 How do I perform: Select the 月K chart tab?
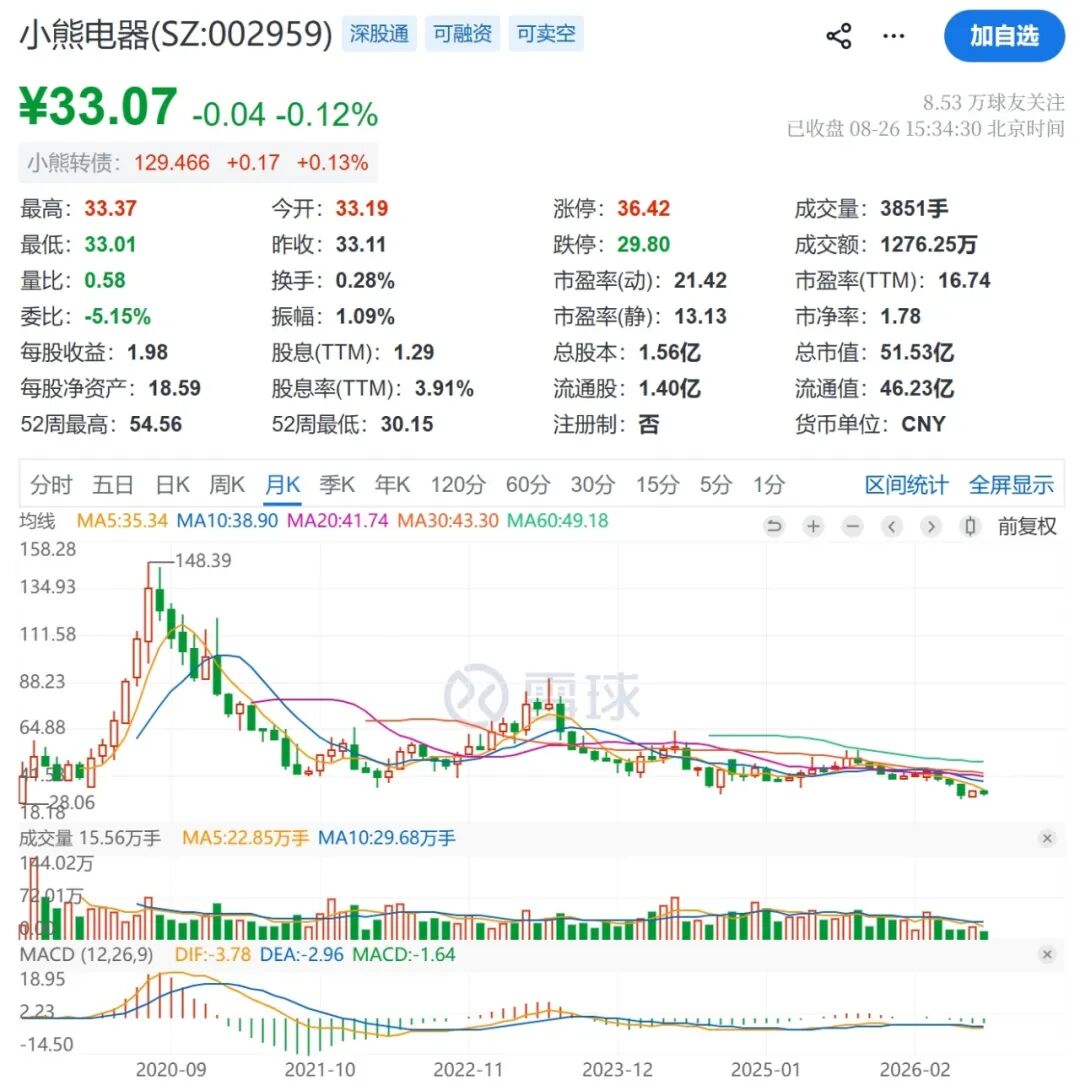(283, 484)
